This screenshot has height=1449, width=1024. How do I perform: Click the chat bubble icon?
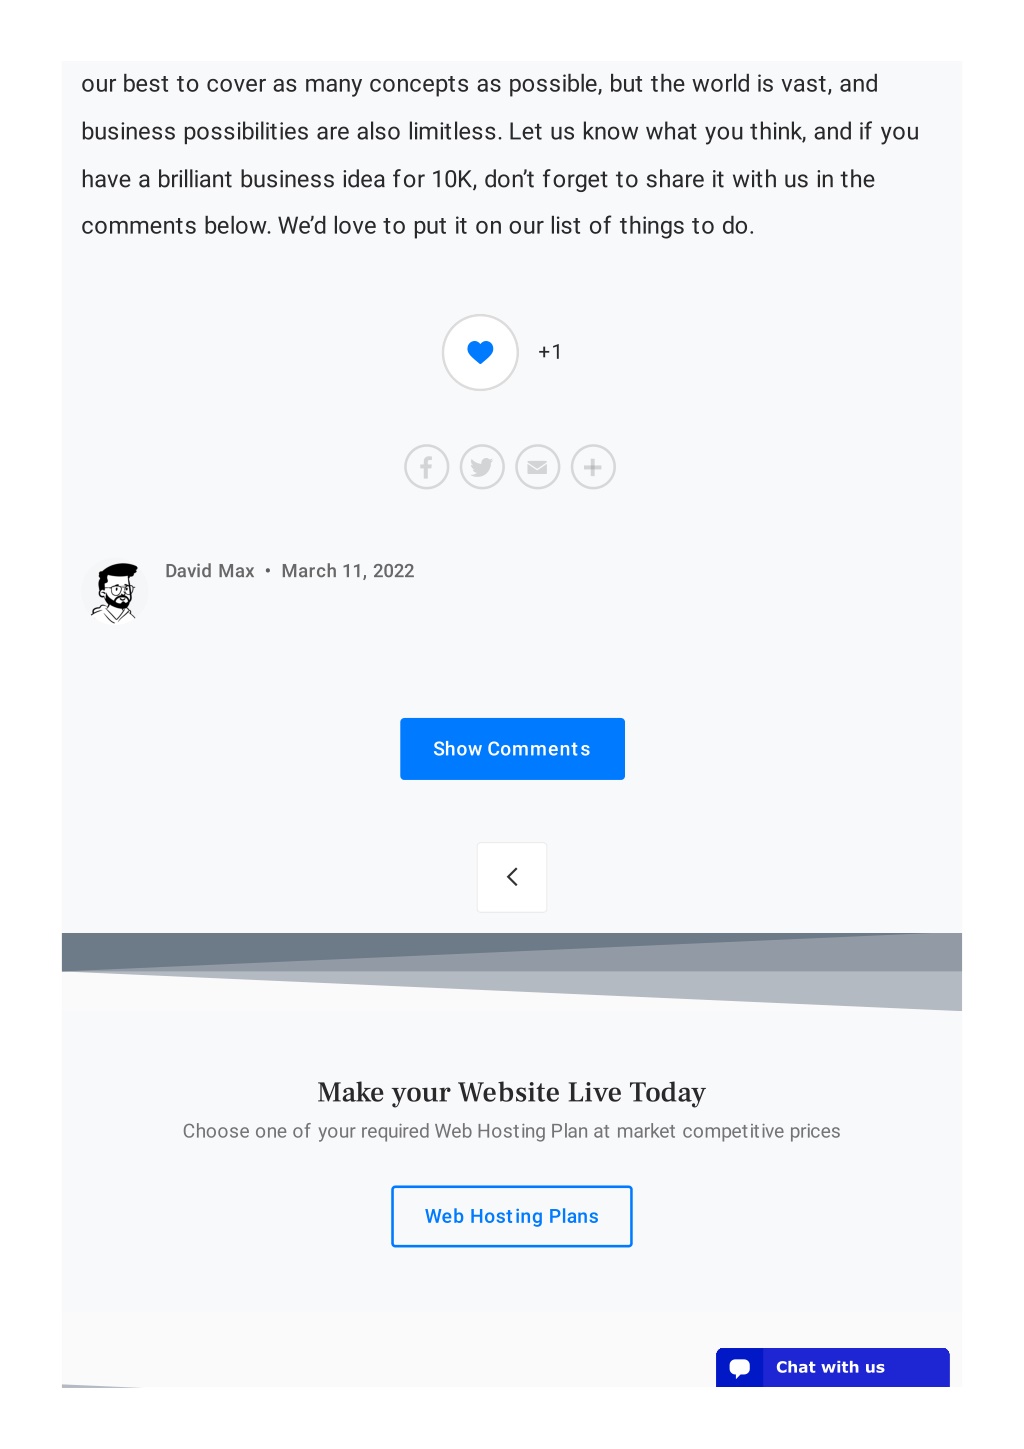740,1368
